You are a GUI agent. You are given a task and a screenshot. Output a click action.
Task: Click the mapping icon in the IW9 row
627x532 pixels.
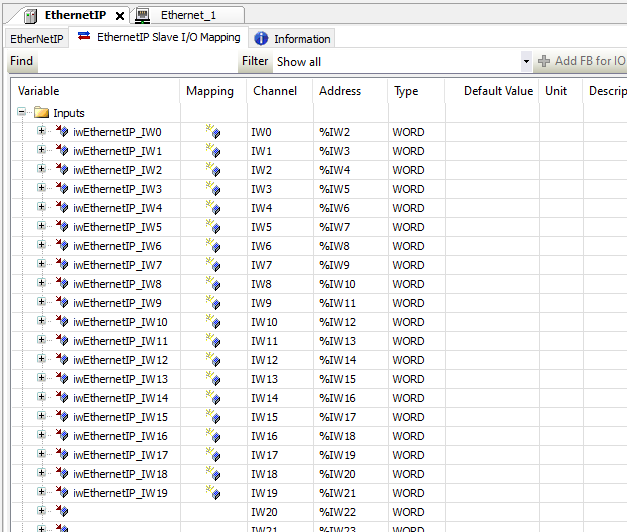213,302
